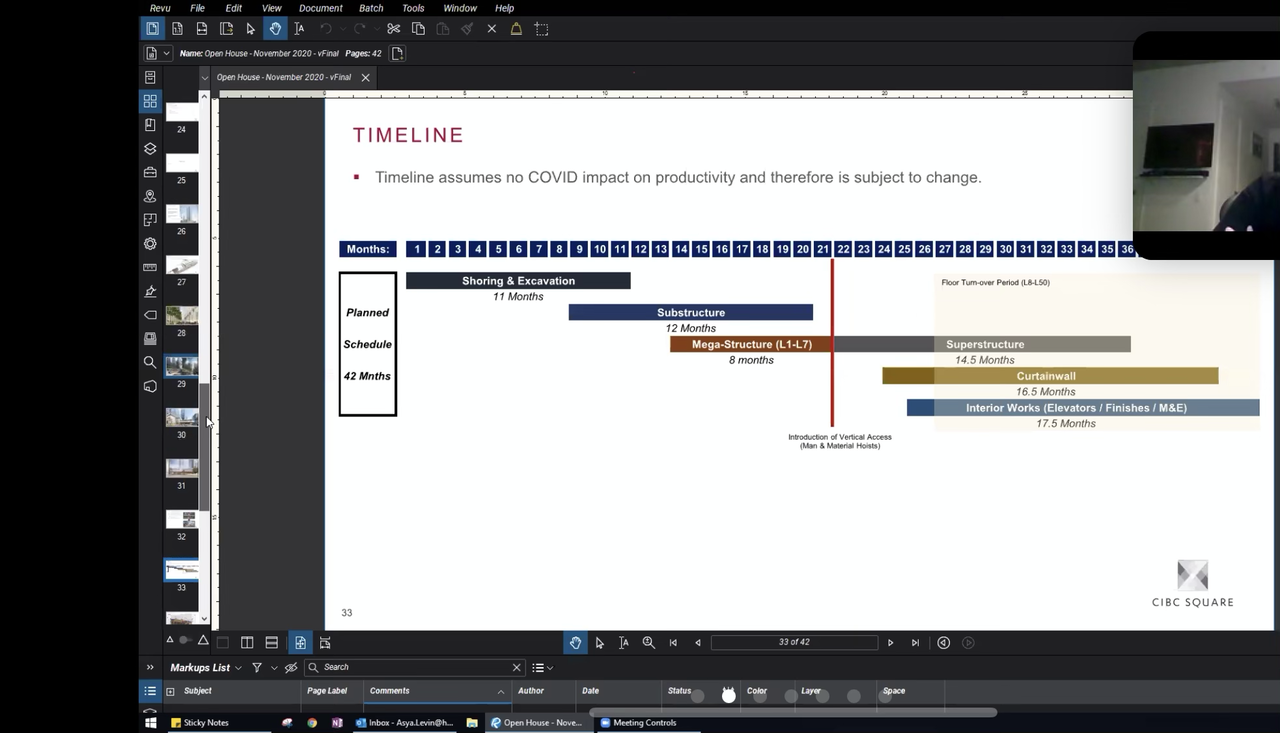Viewport: 1280px width, 733px height.
Task: Go to next page button
Action: [x=890, y=643]
